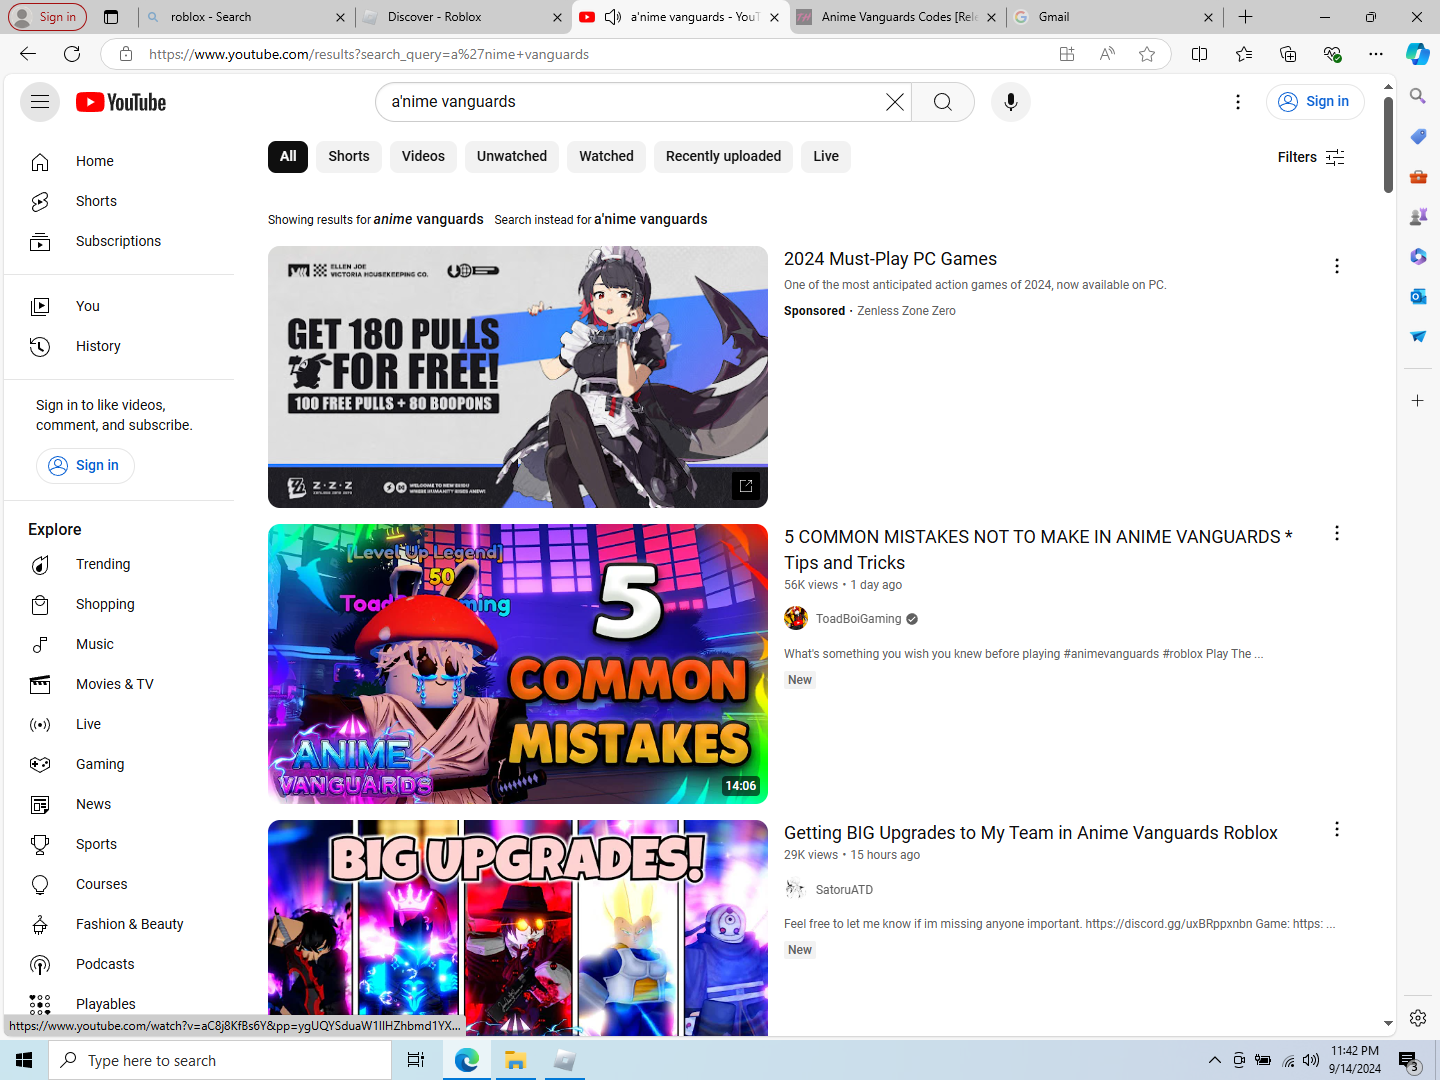Click the YouTube logo

coord(121,102)
